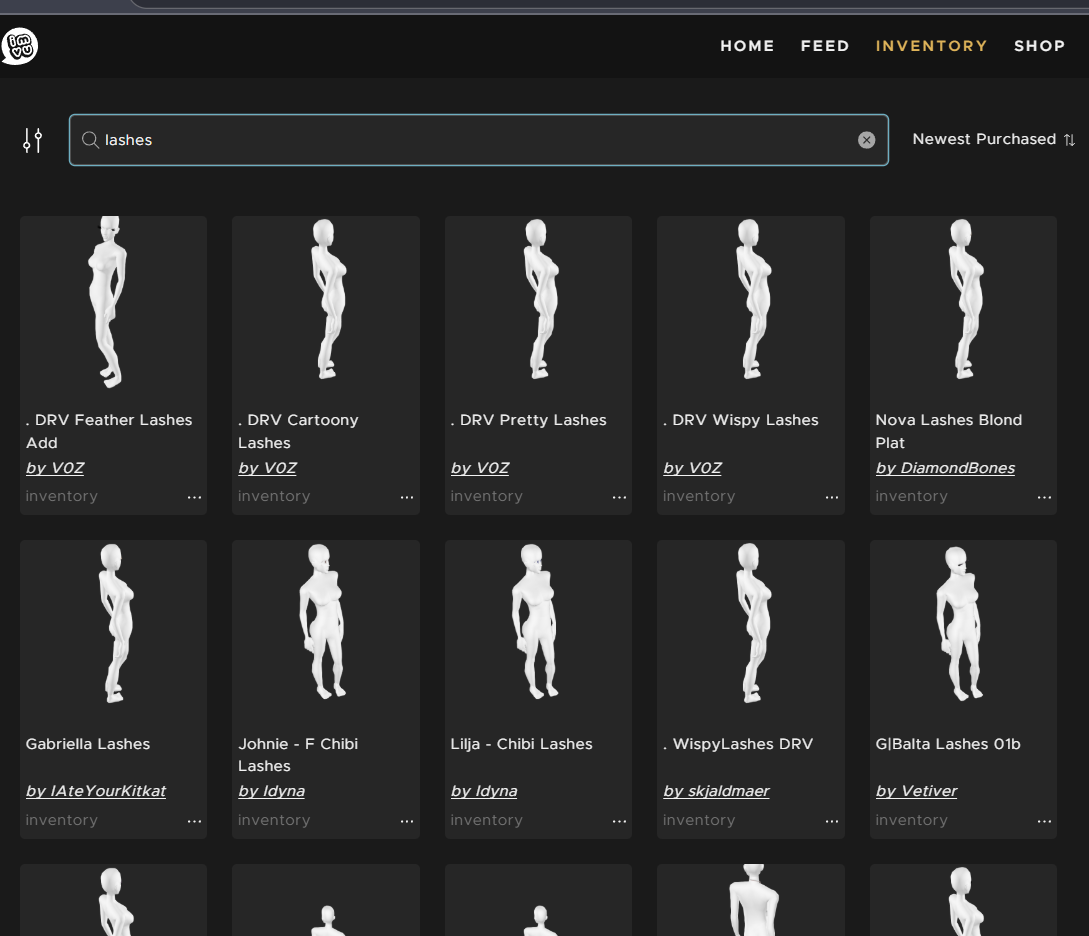This screenshot has width=1089, height=936.
Task: Visit creator Vetiver profile link
Action: coord(916,791)
